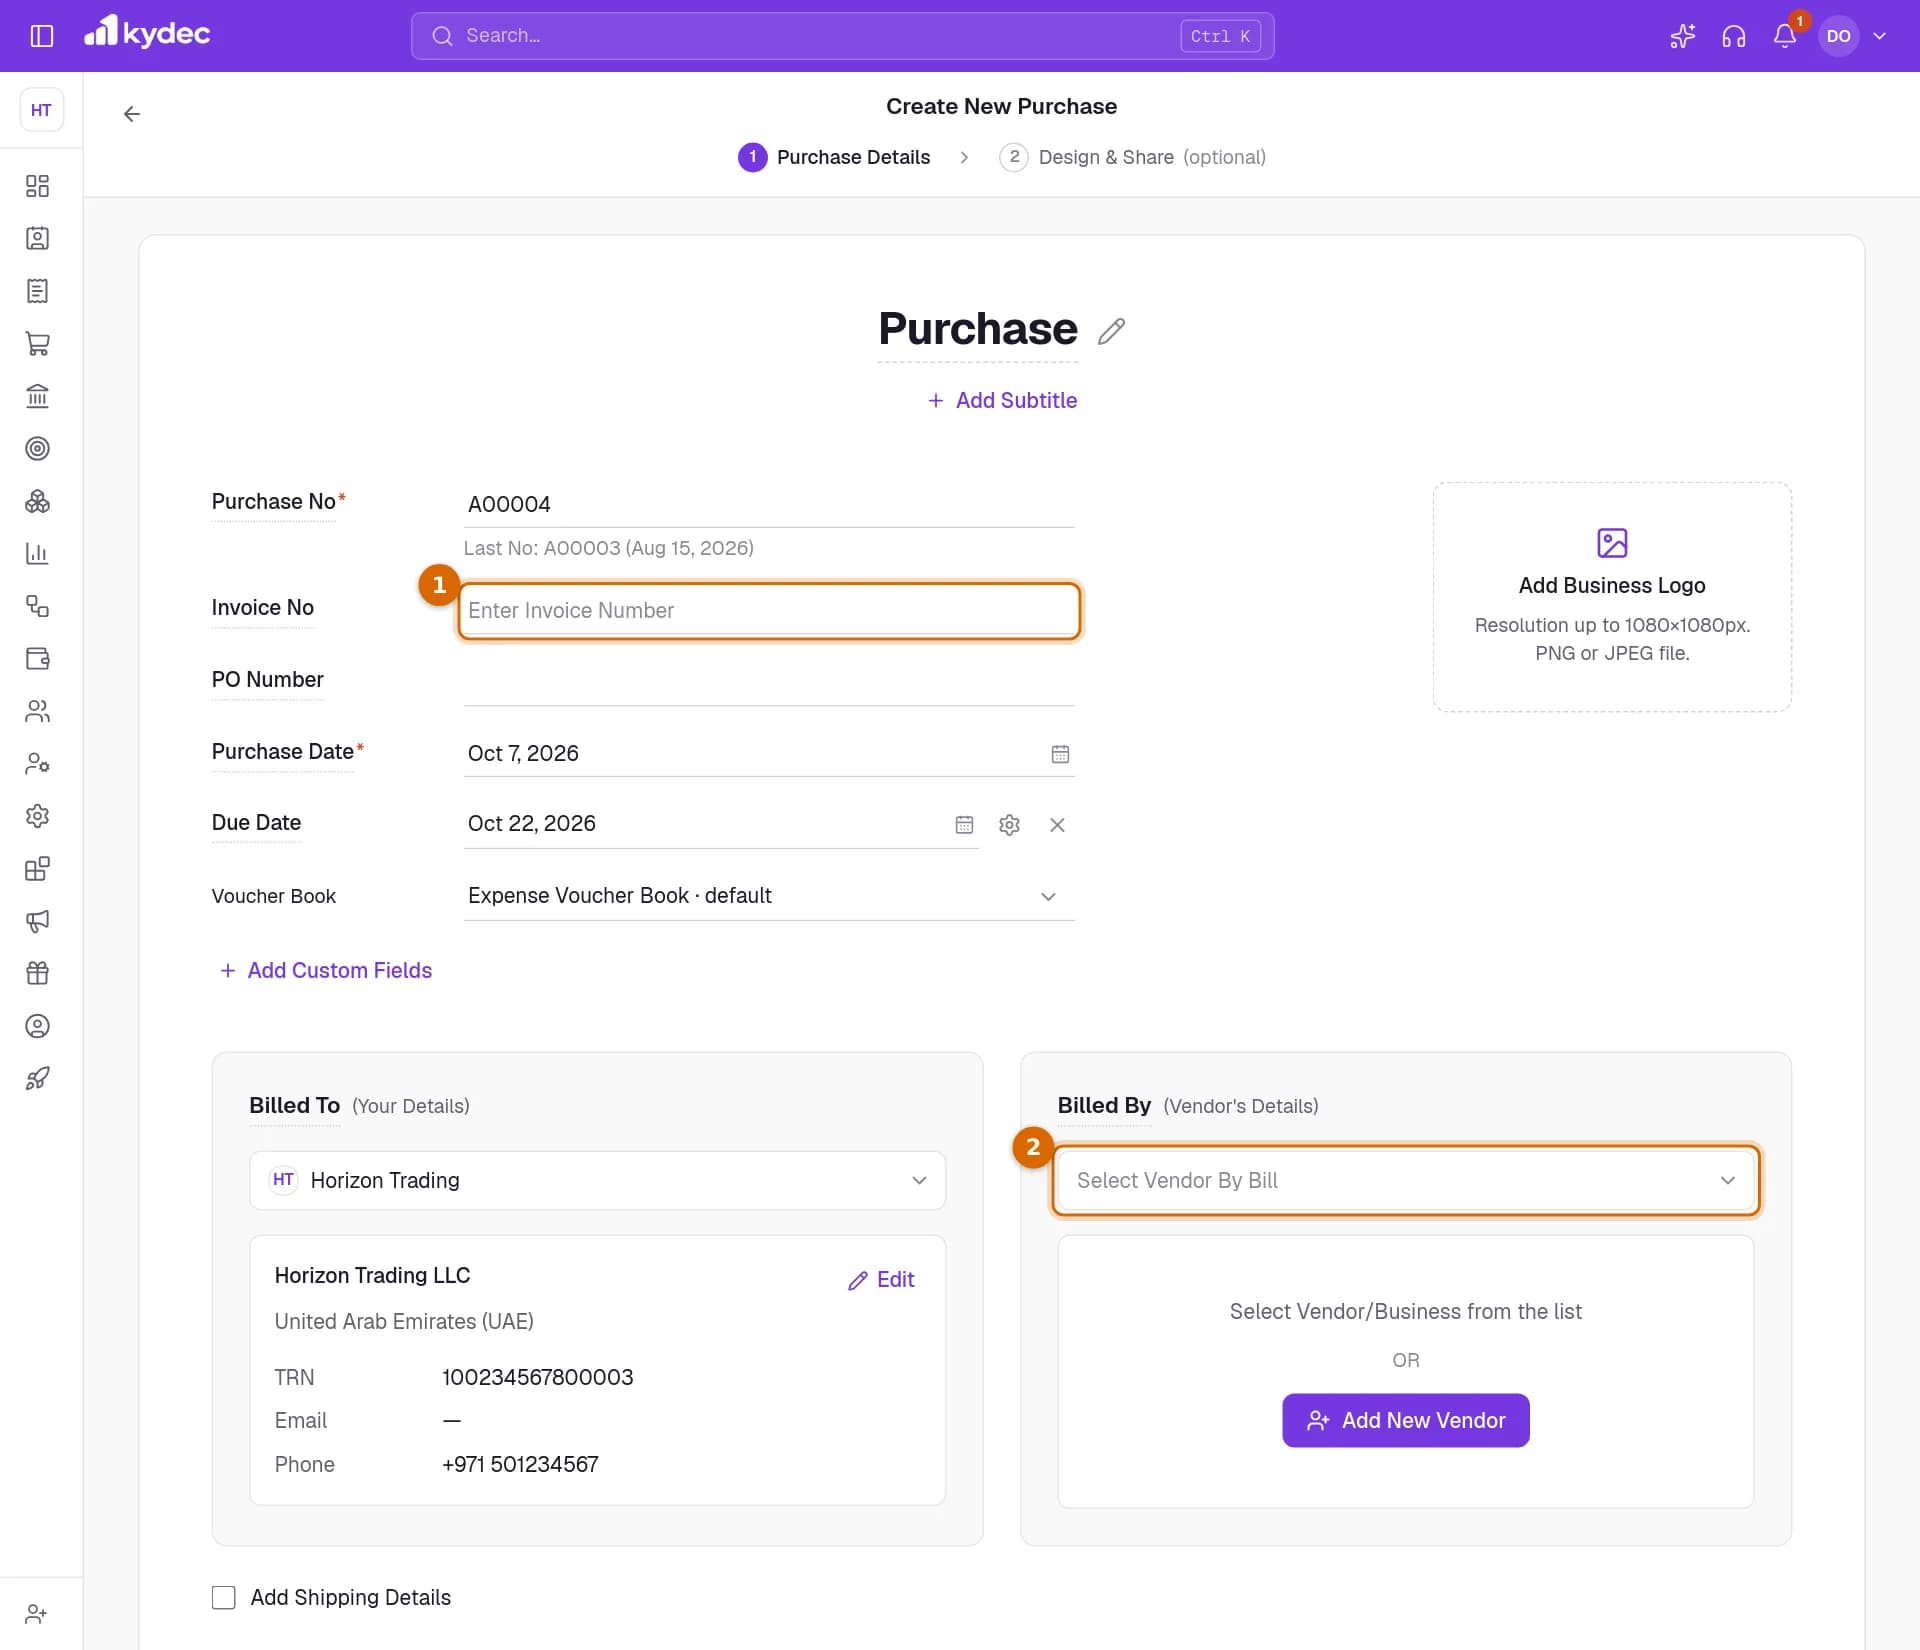Open gift icon in sidebar

pyautogui.click(x=37, y=973)
